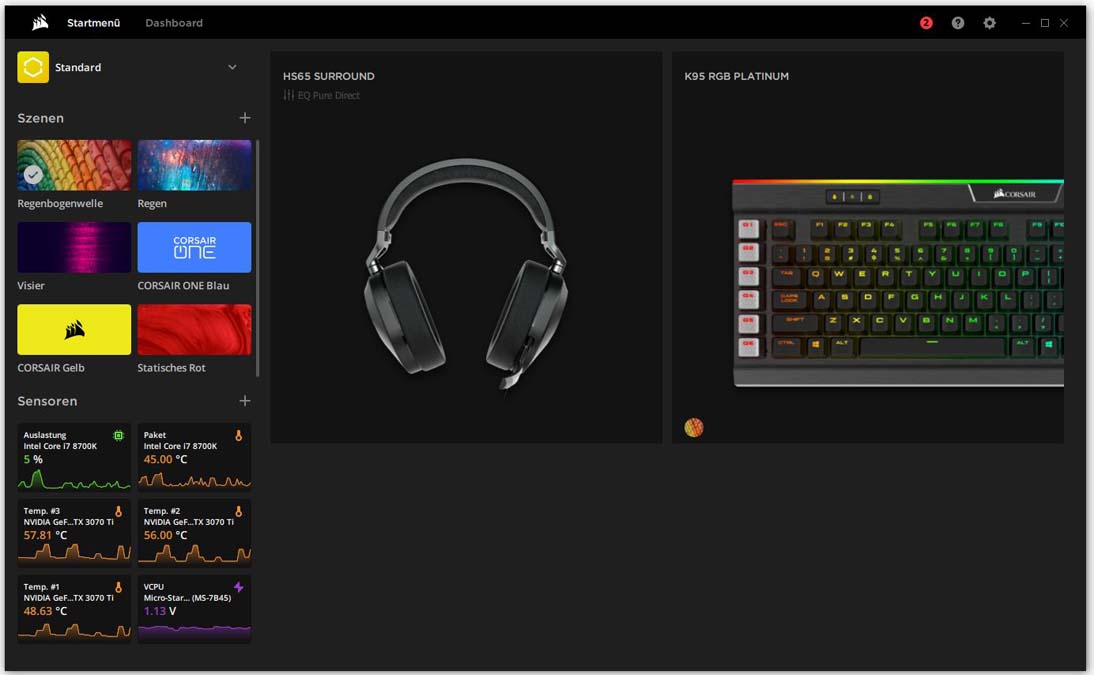Screen dimensions: 1094x675
Task: Add a new sensor with plus icon
Action: tap(244, 401)
